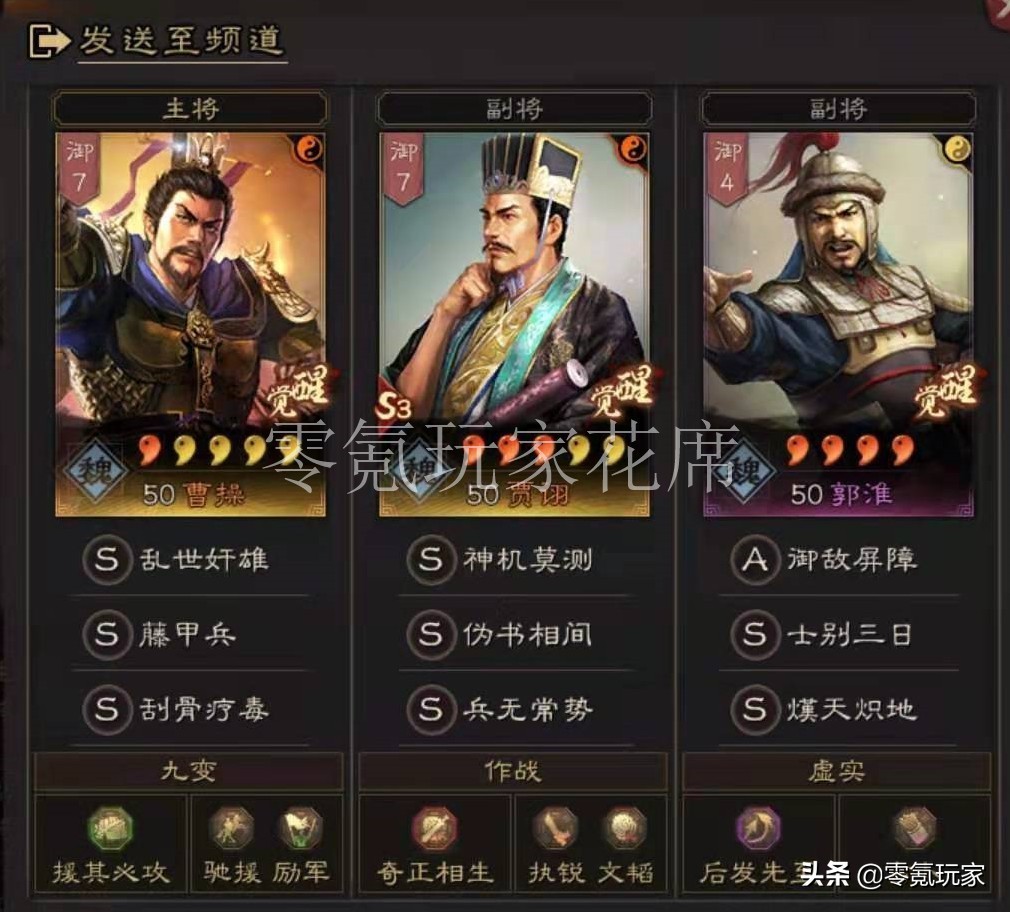Select the 文韬 tactic icon
Screen dimensions: 1010x912
[624, 829]
